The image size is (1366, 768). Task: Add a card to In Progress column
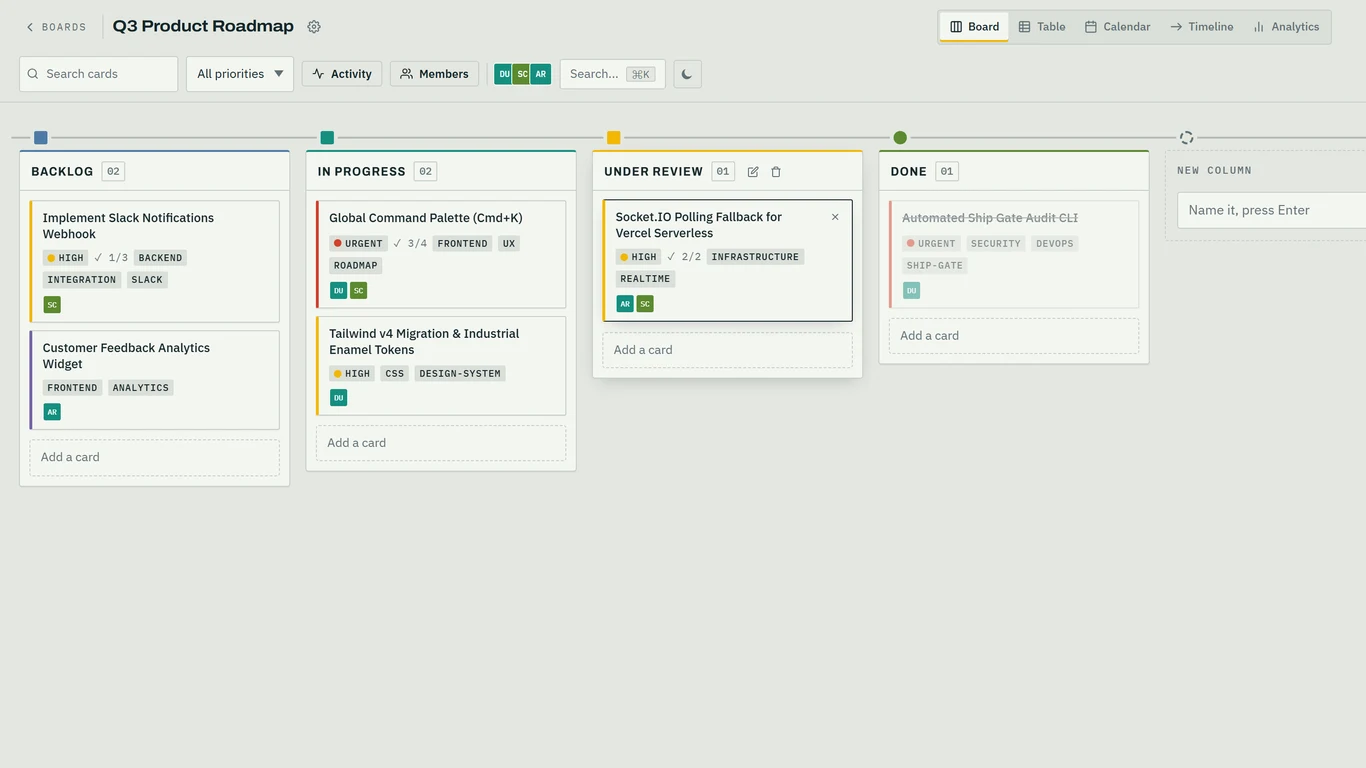[441, 443]
